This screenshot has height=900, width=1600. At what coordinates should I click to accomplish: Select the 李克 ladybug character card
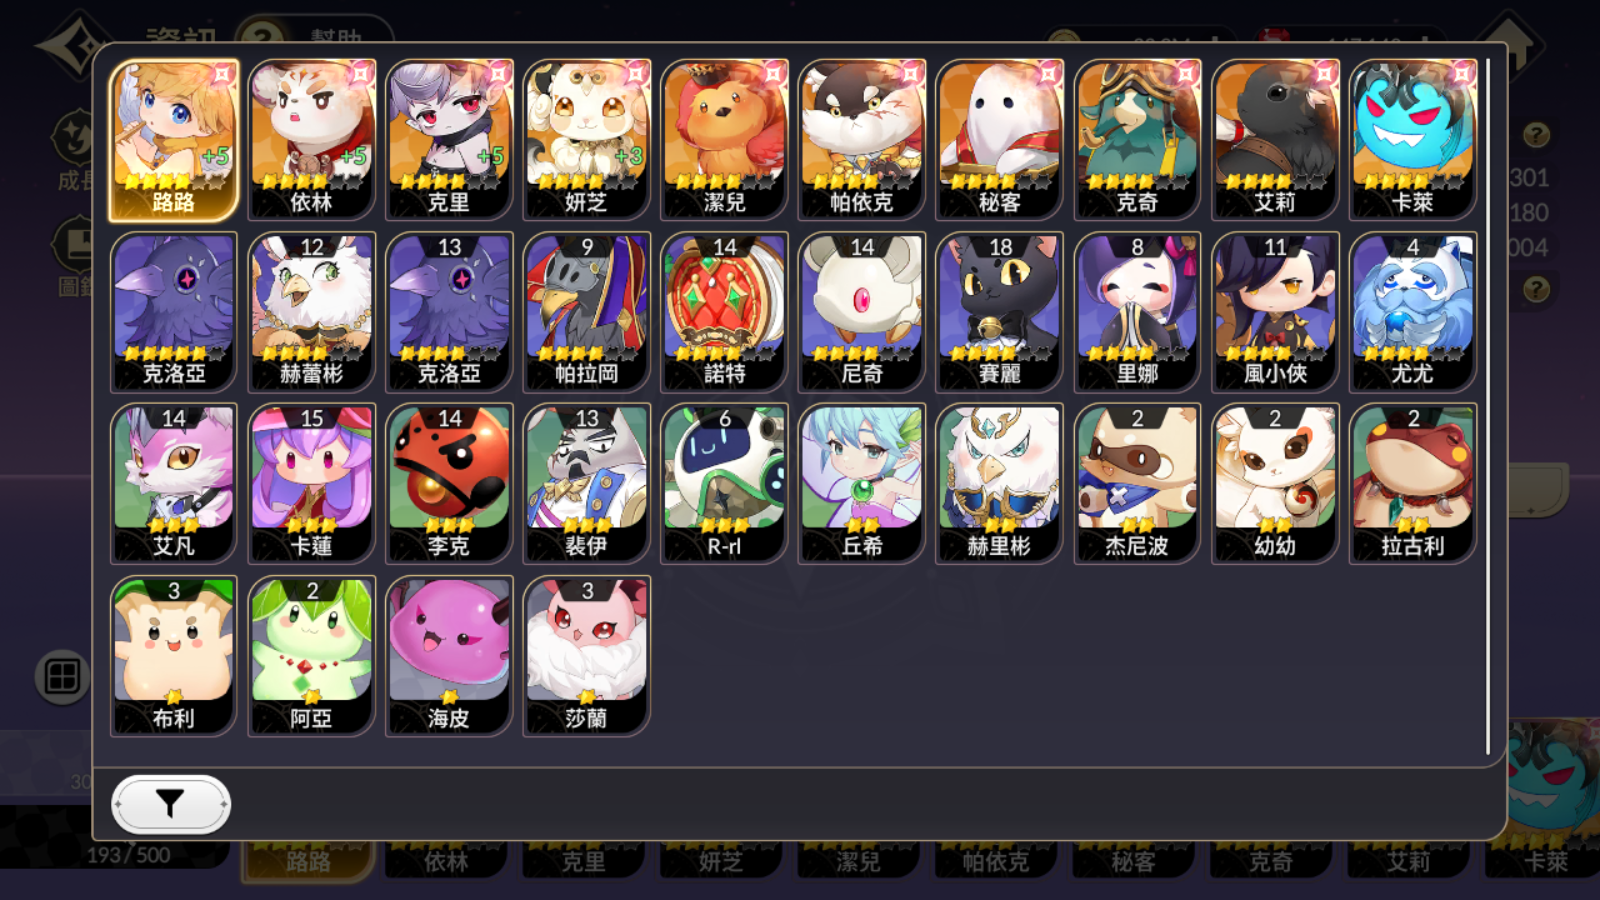449,484
